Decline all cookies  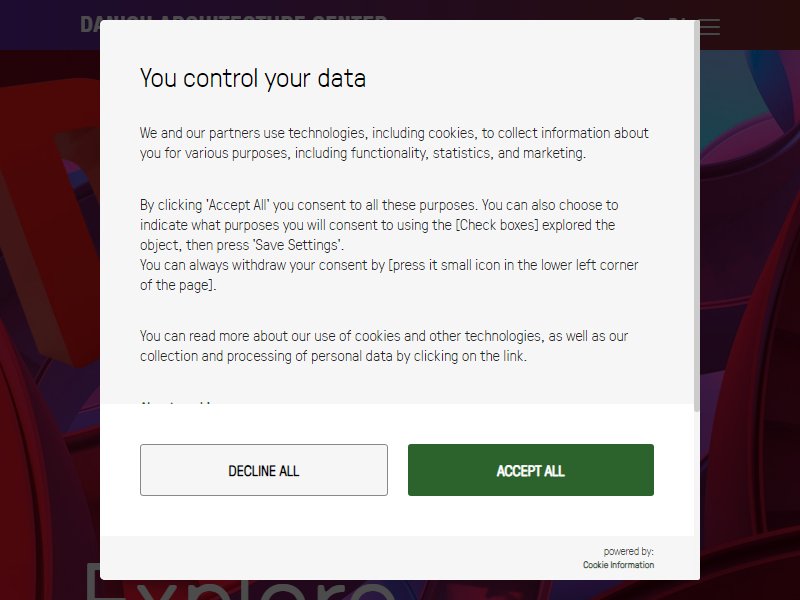coord(264,470)
